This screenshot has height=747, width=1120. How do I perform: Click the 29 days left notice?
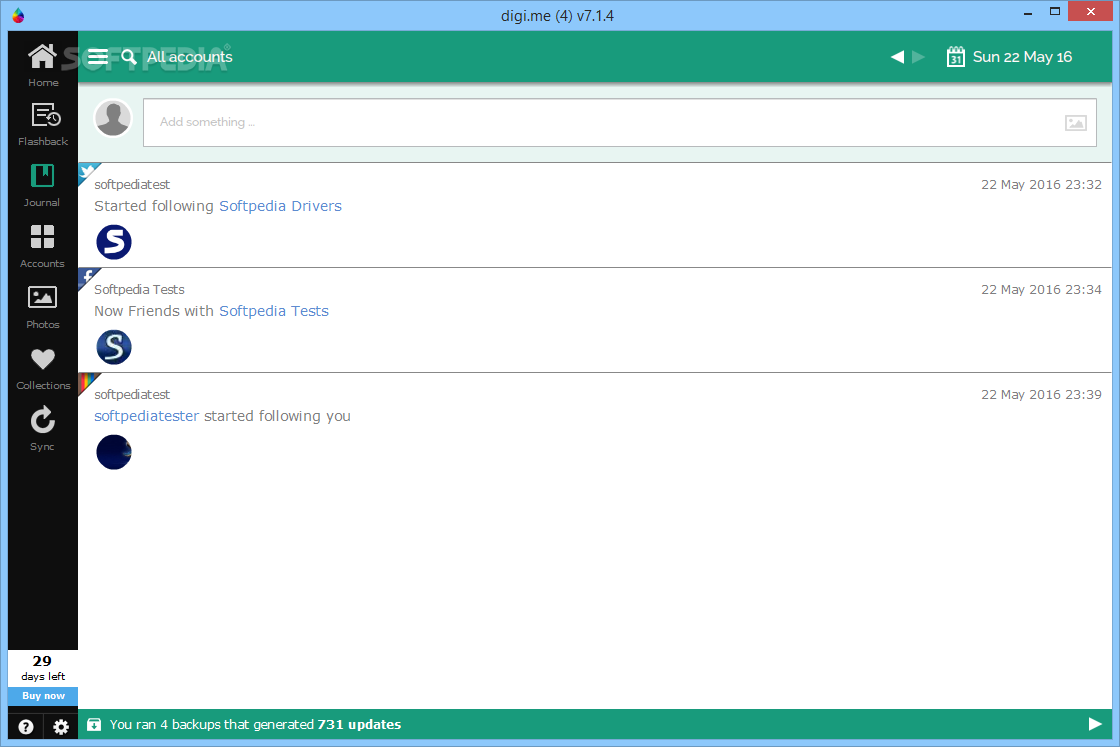coord(43,668)
